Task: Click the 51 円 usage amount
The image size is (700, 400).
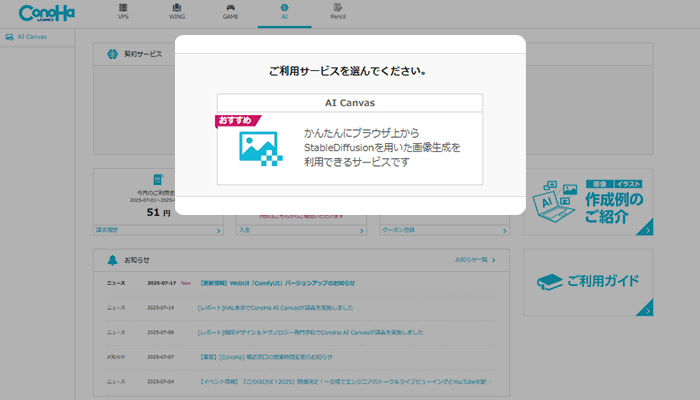Action: 158,212
